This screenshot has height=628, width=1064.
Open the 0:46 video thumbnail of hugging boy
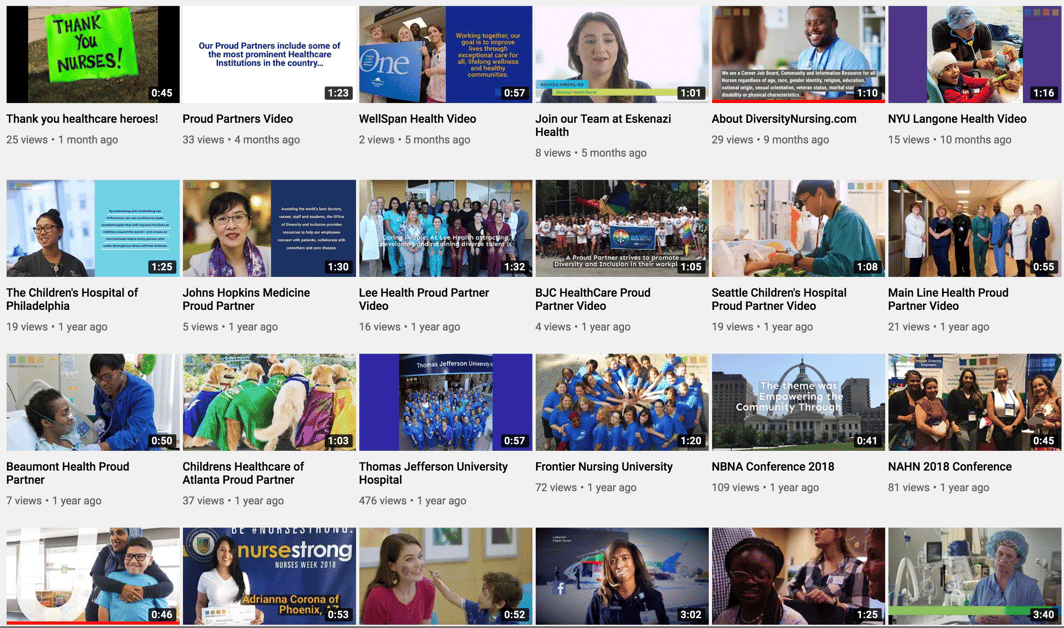(93, 576)
